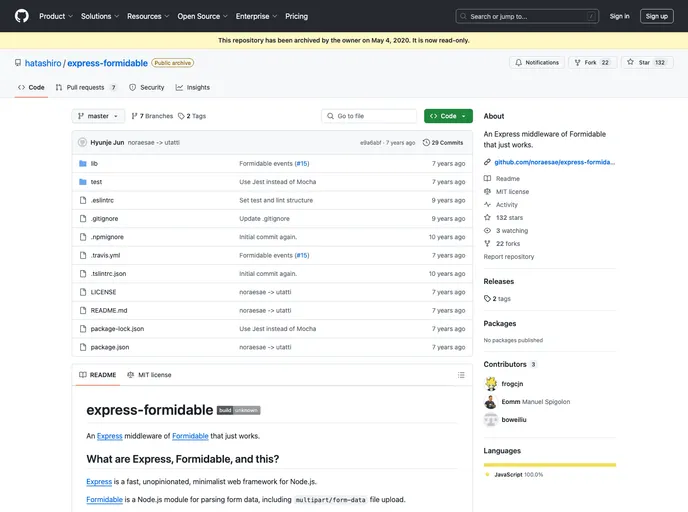This screenshot has height=512, width=688.
Task: Focus the Go to file field
Action: pyautogui.click(x=369, y=116)
